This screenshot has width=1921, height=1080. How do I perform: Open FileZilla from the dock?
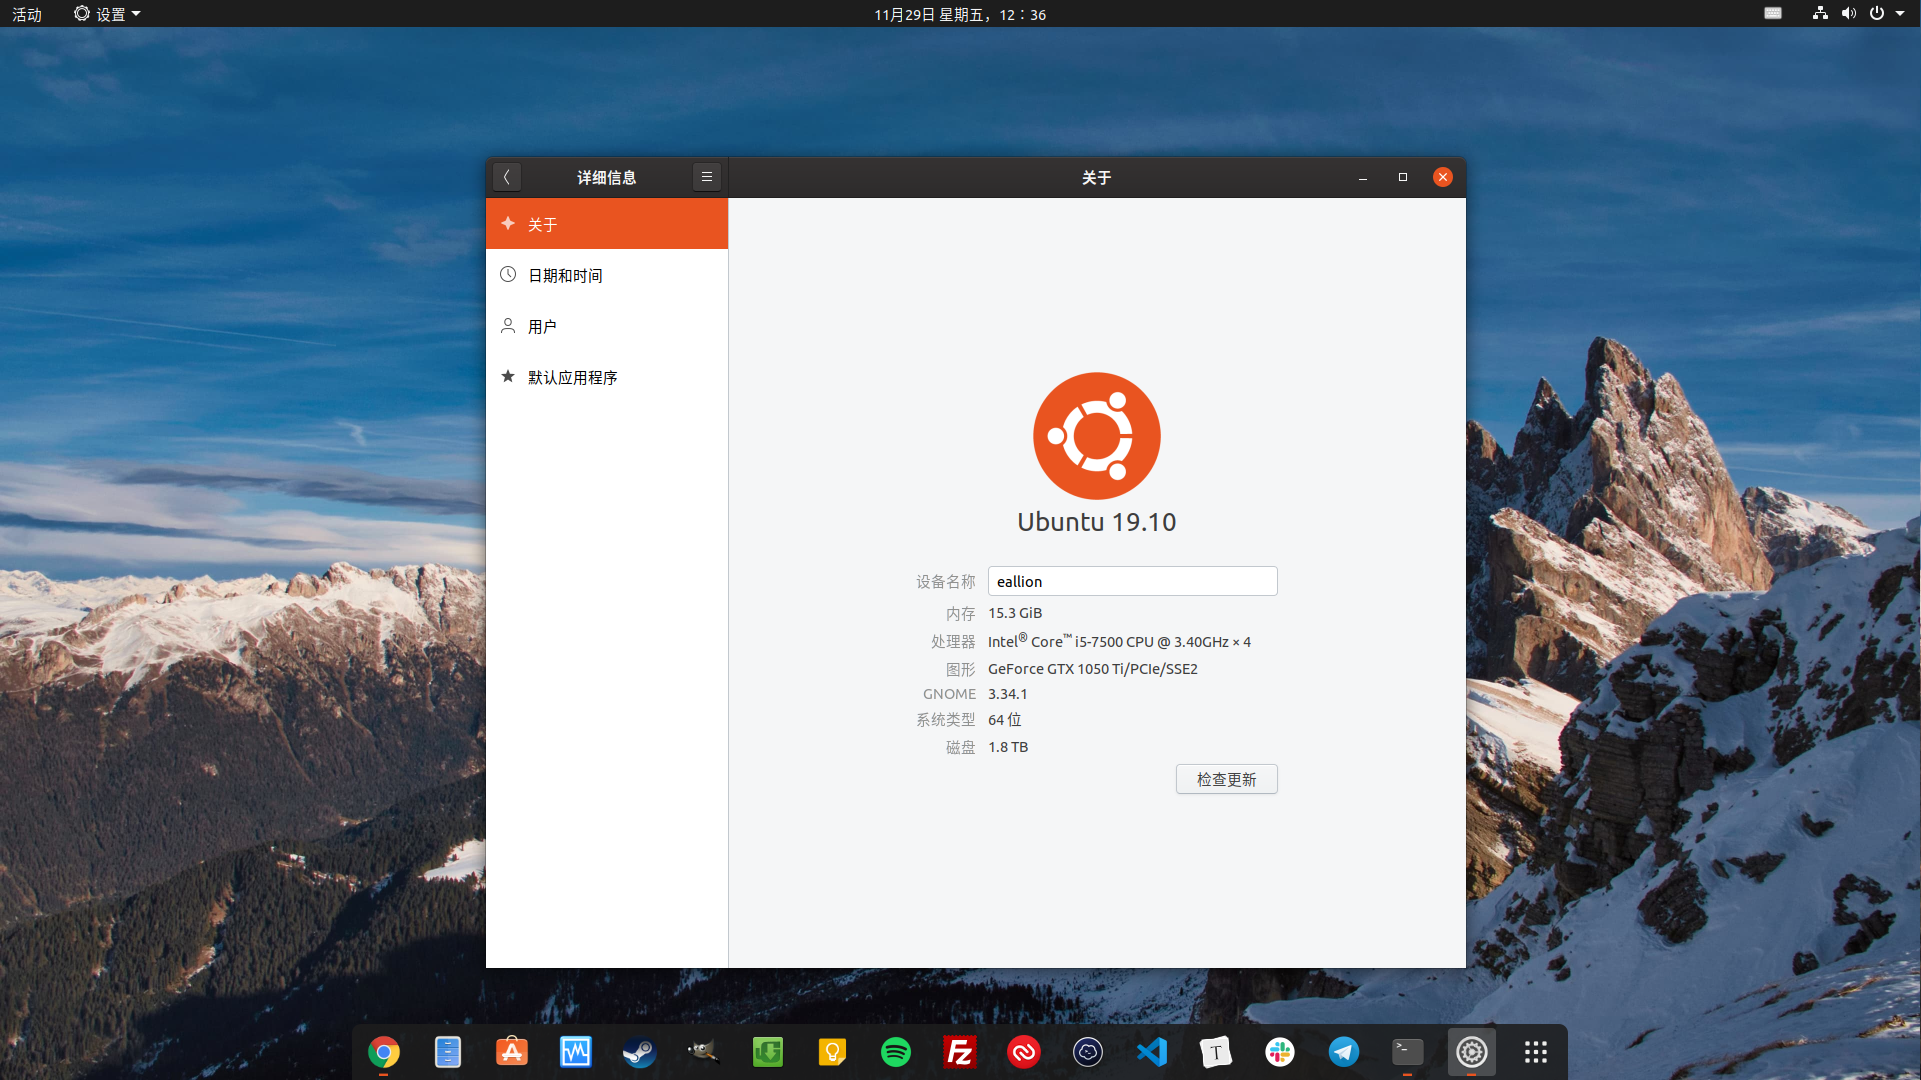[x=960, y=1052]
